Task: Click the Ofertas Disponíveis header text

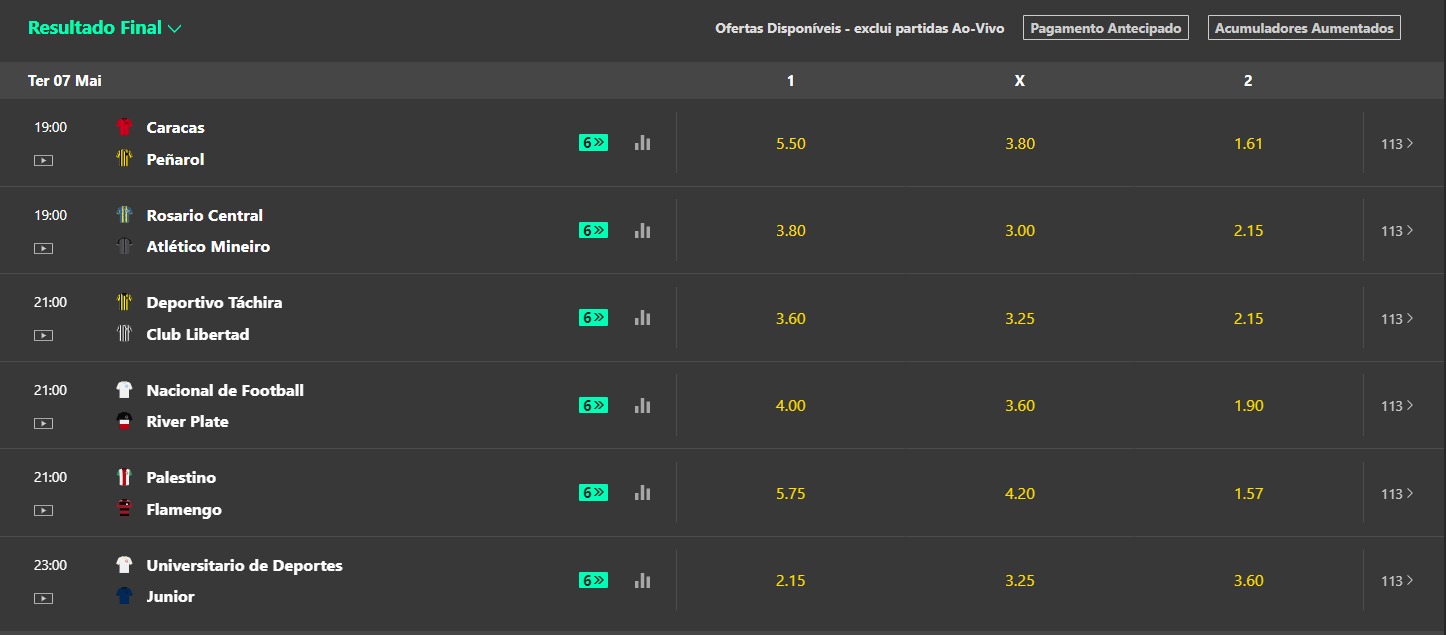Action: [x=858, y=28]
